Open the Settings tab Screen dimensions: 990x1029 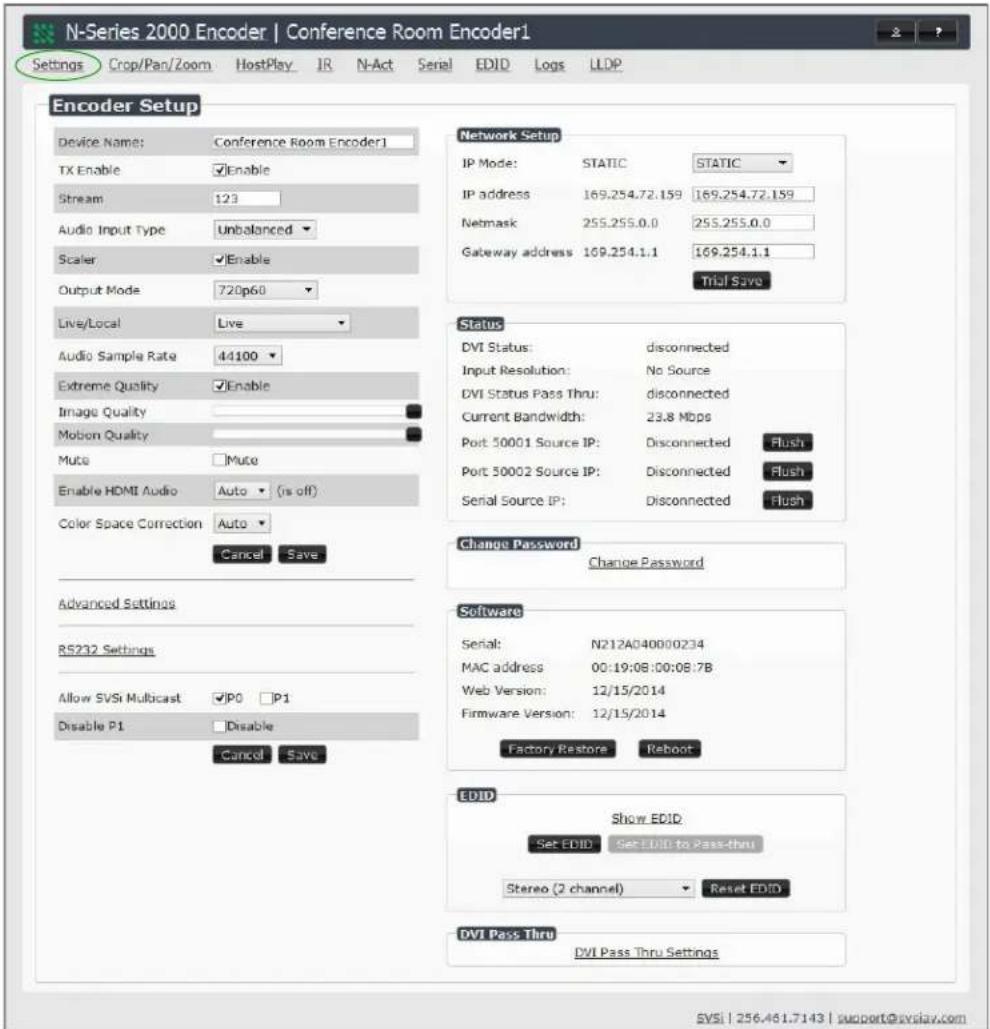[58, 65]
